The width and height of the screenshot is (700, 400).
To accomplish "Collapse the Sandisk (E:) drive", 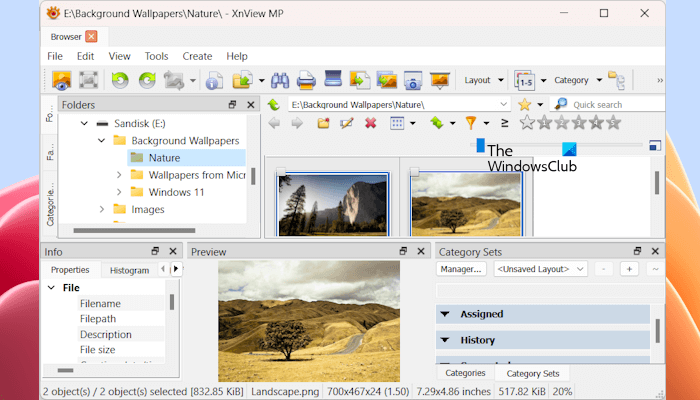I will (x=84, y=123).
